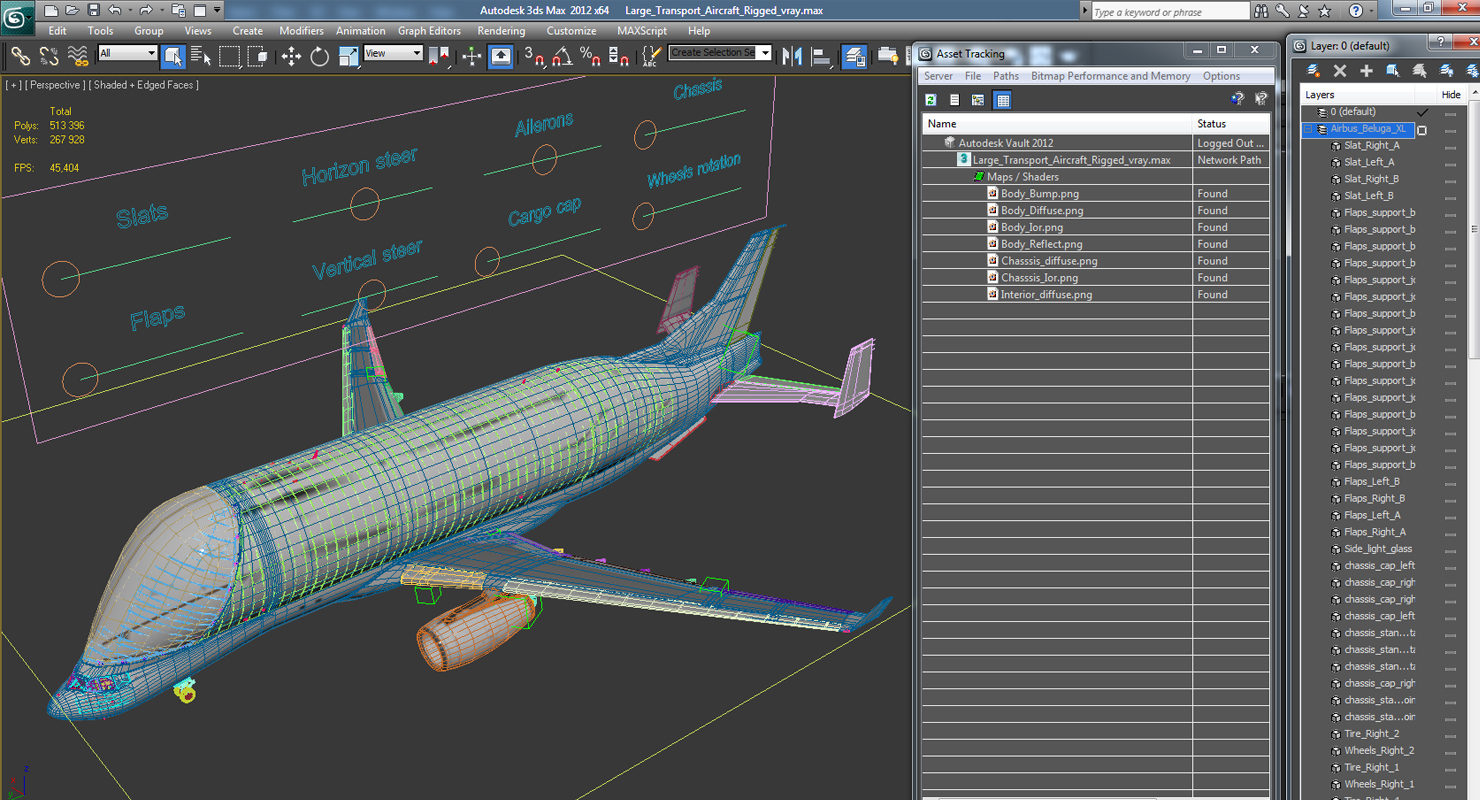This screenshot has width=1480, height=800.
Task: Open the View reference coordinate dropdown
Action: click(x=393, y=53)
